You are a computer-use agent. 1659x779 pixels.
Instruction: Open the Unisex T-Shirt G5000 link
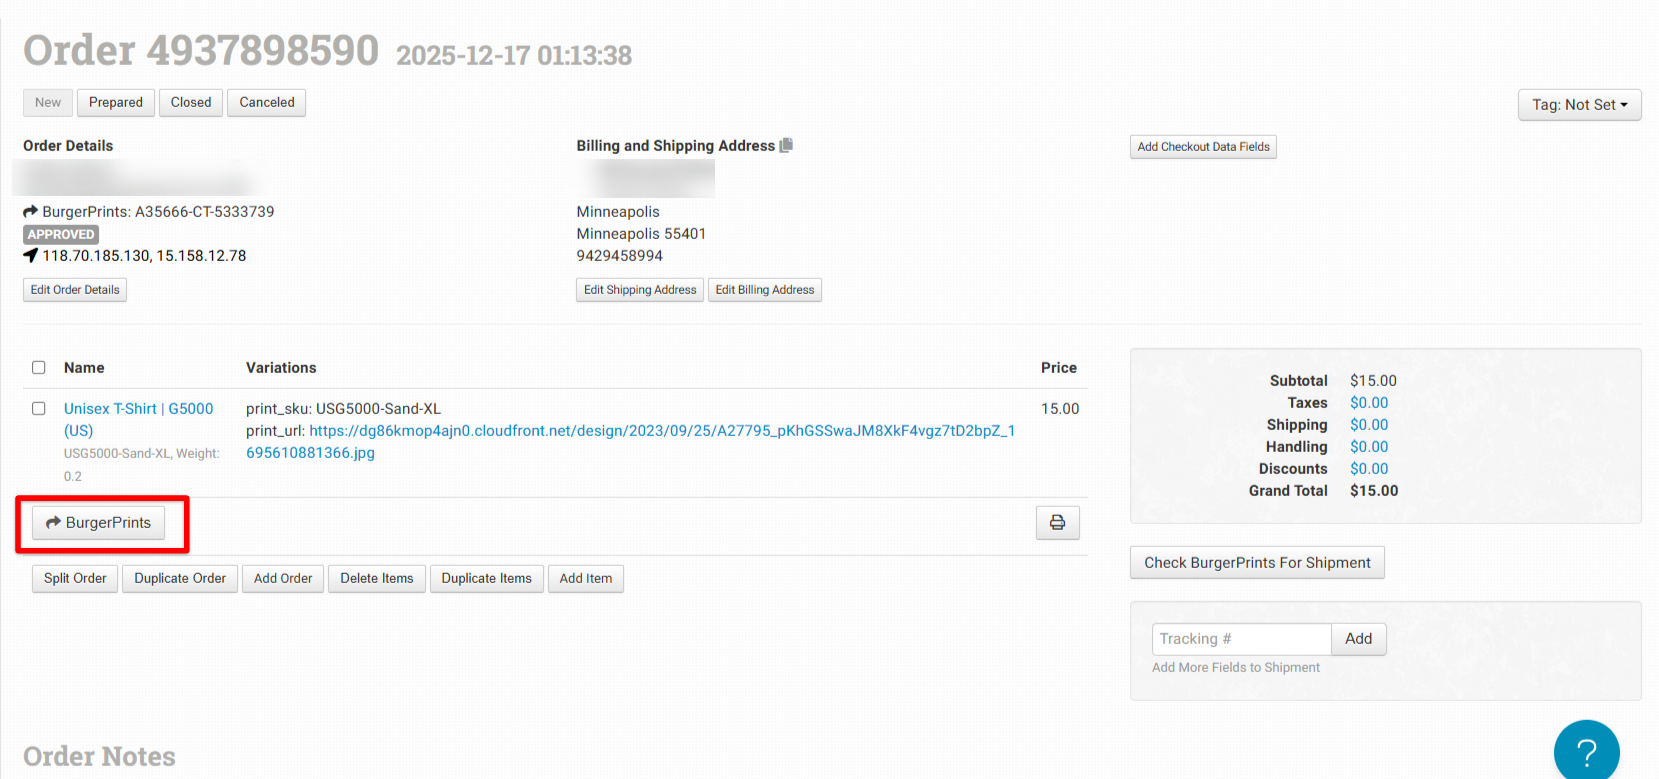(138, 409)
